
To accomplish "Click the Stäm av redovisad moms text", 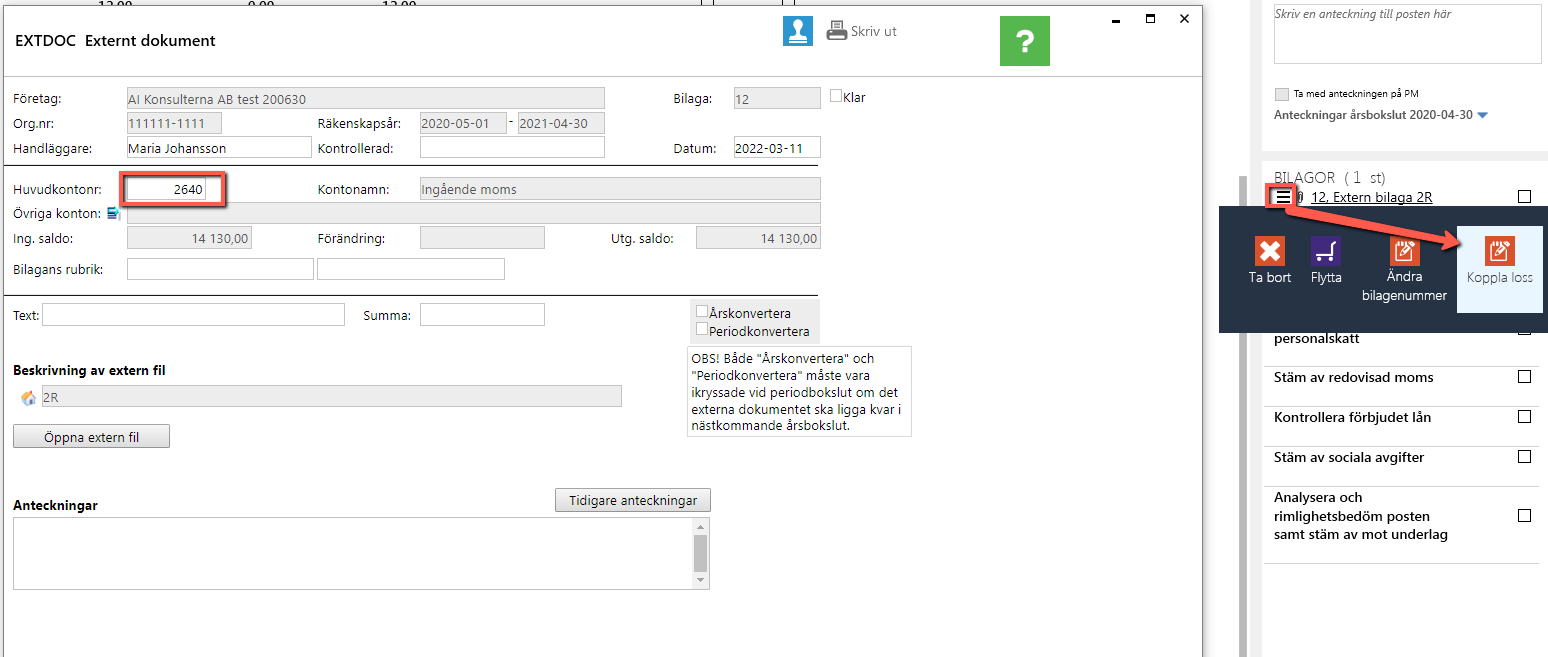I will point(1354,377).
